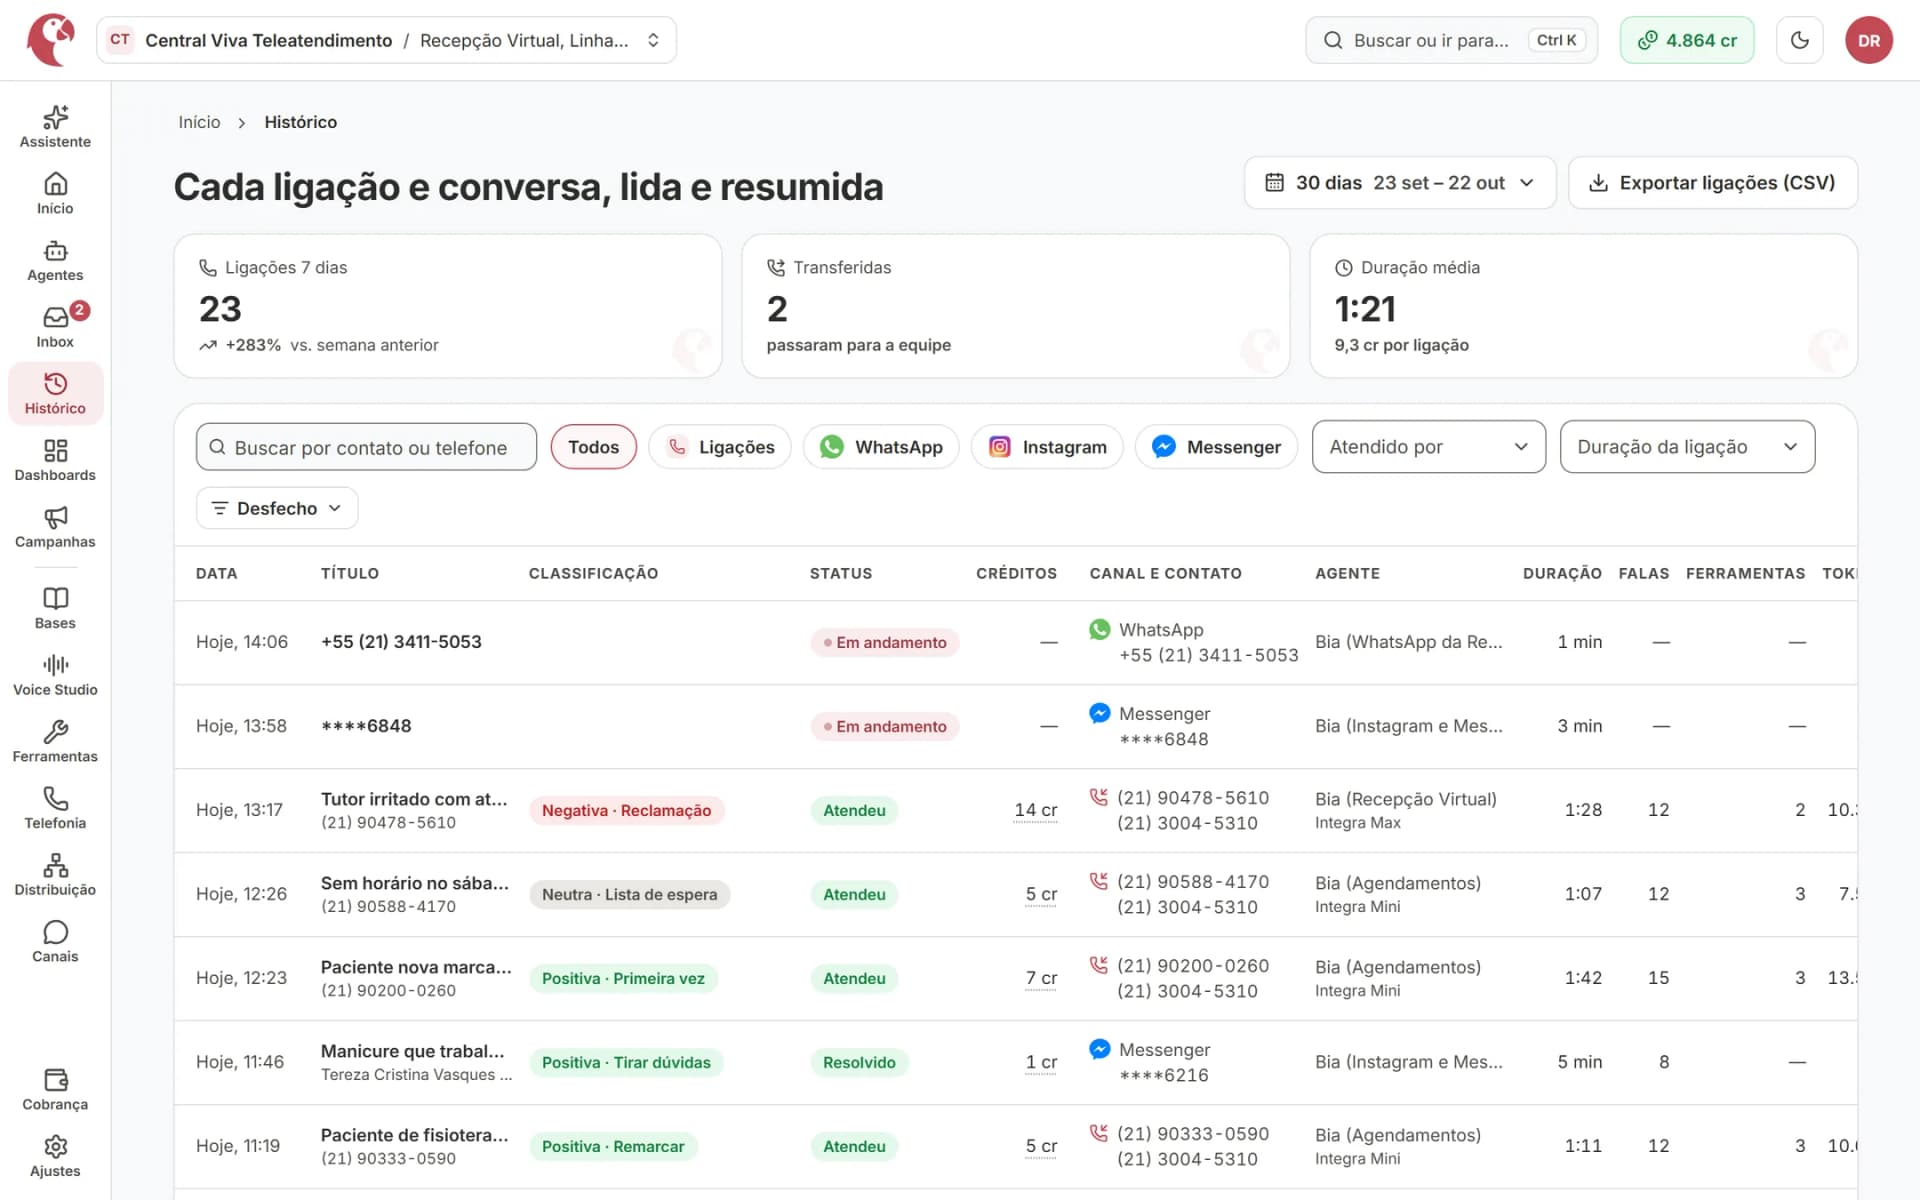Open the Manicure que trabal... conversation row

(x=1015, y=1062)
